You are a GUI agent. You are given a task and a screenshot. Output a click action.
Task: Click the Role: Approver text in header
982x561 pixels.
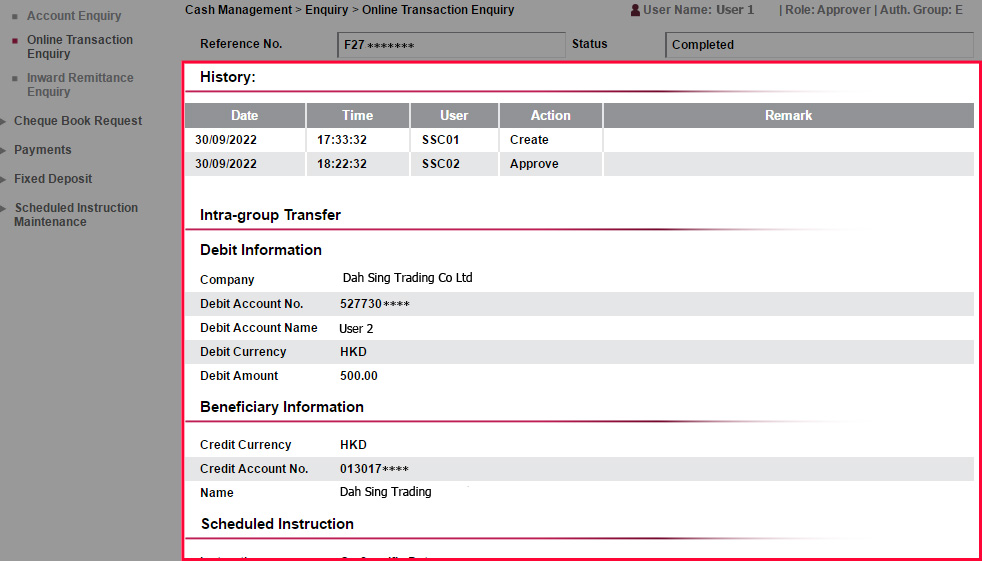pyautogui.click(x=829, y=10)
